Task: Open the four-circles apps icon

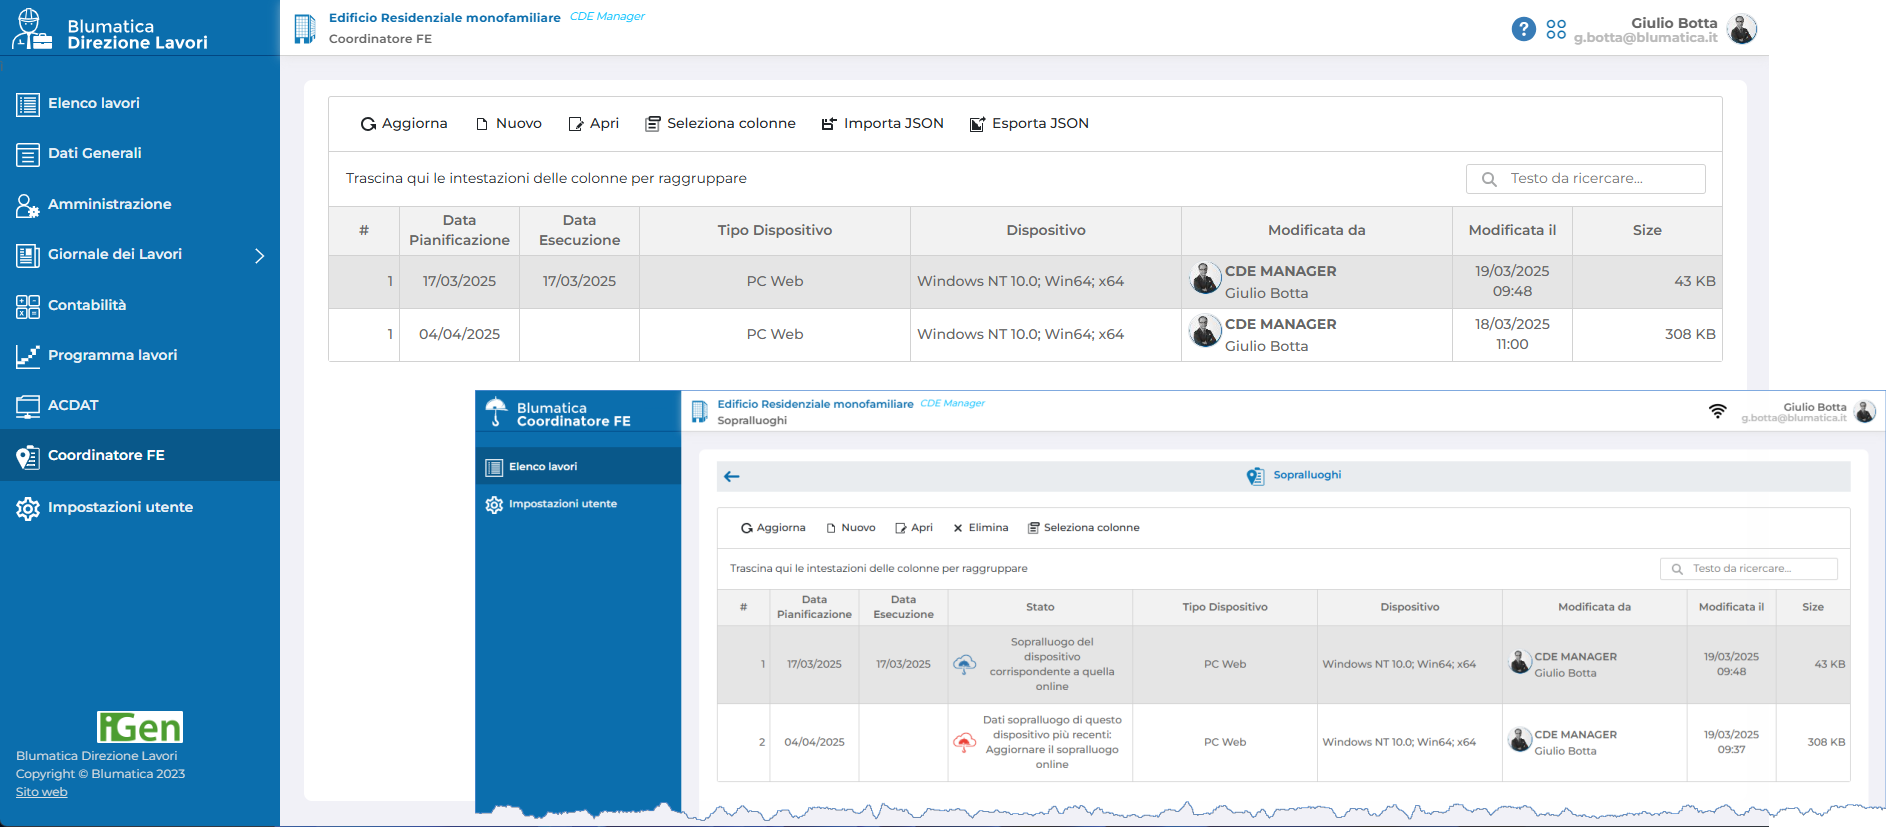Action: pos(1556,29)
